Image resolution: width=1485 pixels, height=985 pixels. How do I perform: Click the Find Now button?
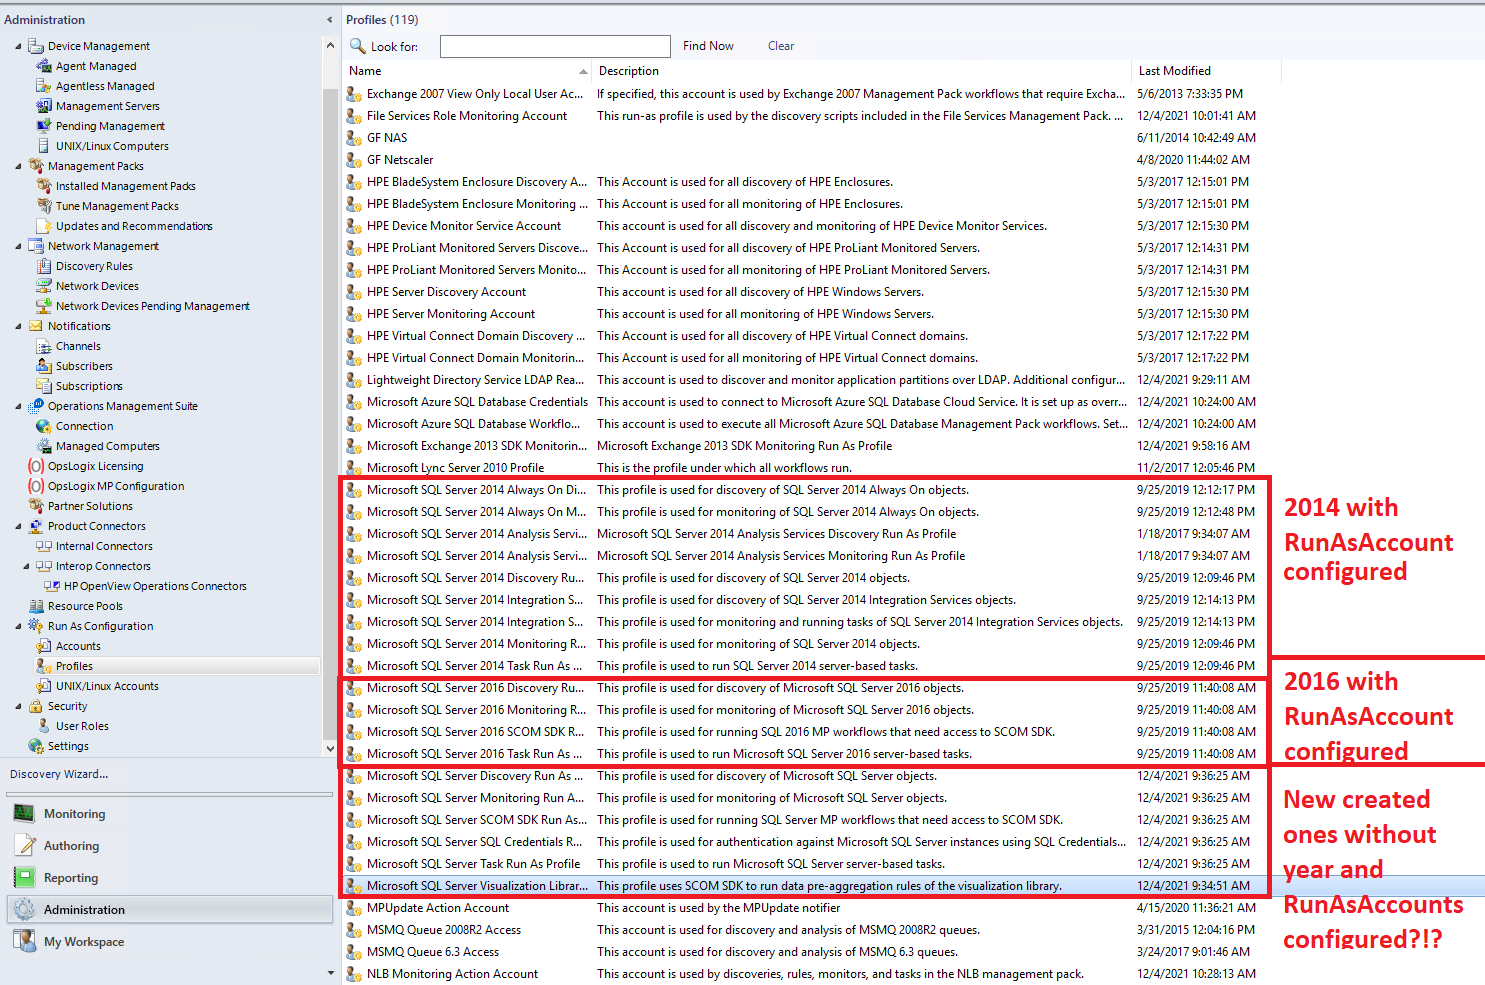tap(708, 45)
